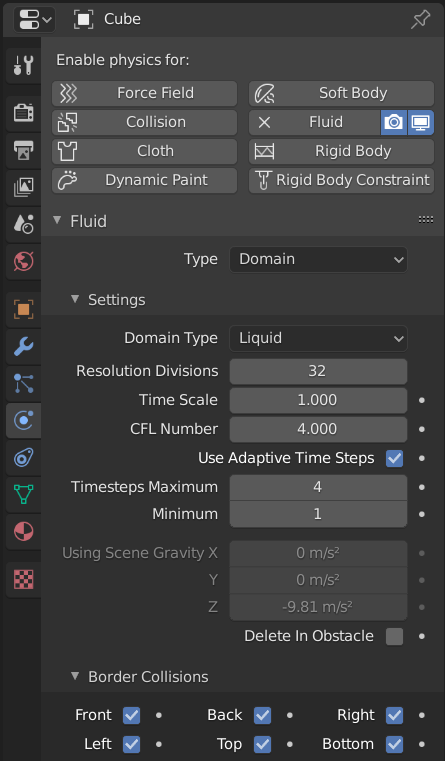Animate Timesteps Maximum keyframe dot
445x761 pixels.
pos(422,487)
